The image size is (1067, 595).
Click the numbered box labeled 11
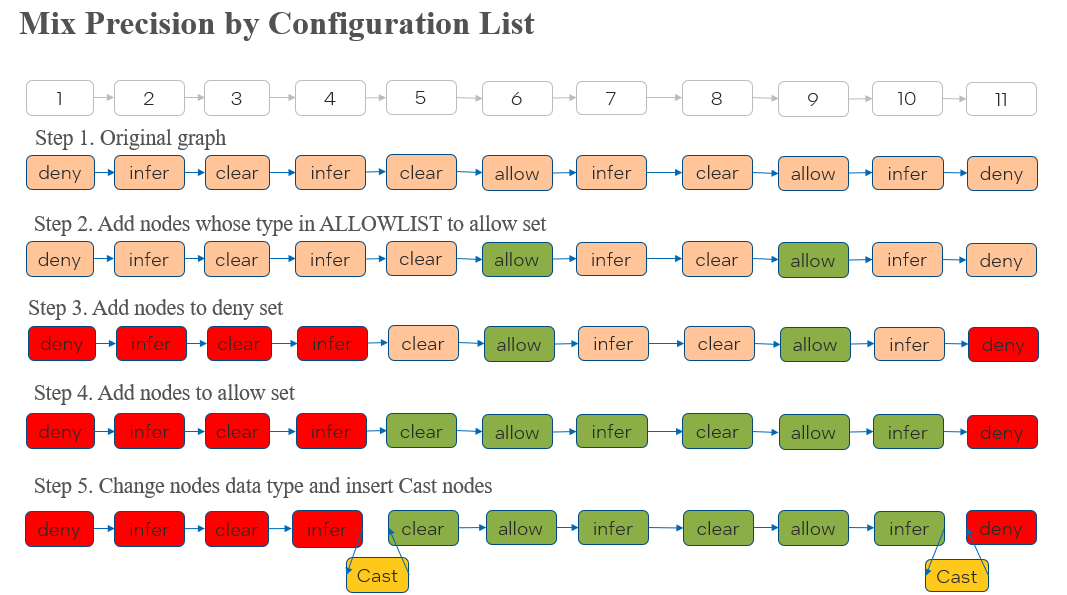tap(1001, 99)
